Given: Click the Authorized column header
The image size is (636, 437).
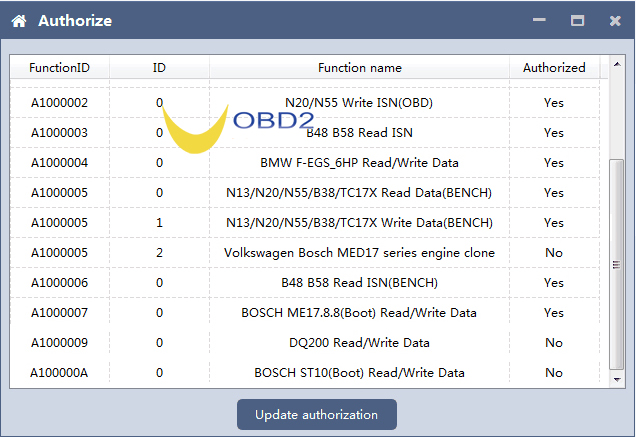Looking at the screenshot, I should click(554, 68).
